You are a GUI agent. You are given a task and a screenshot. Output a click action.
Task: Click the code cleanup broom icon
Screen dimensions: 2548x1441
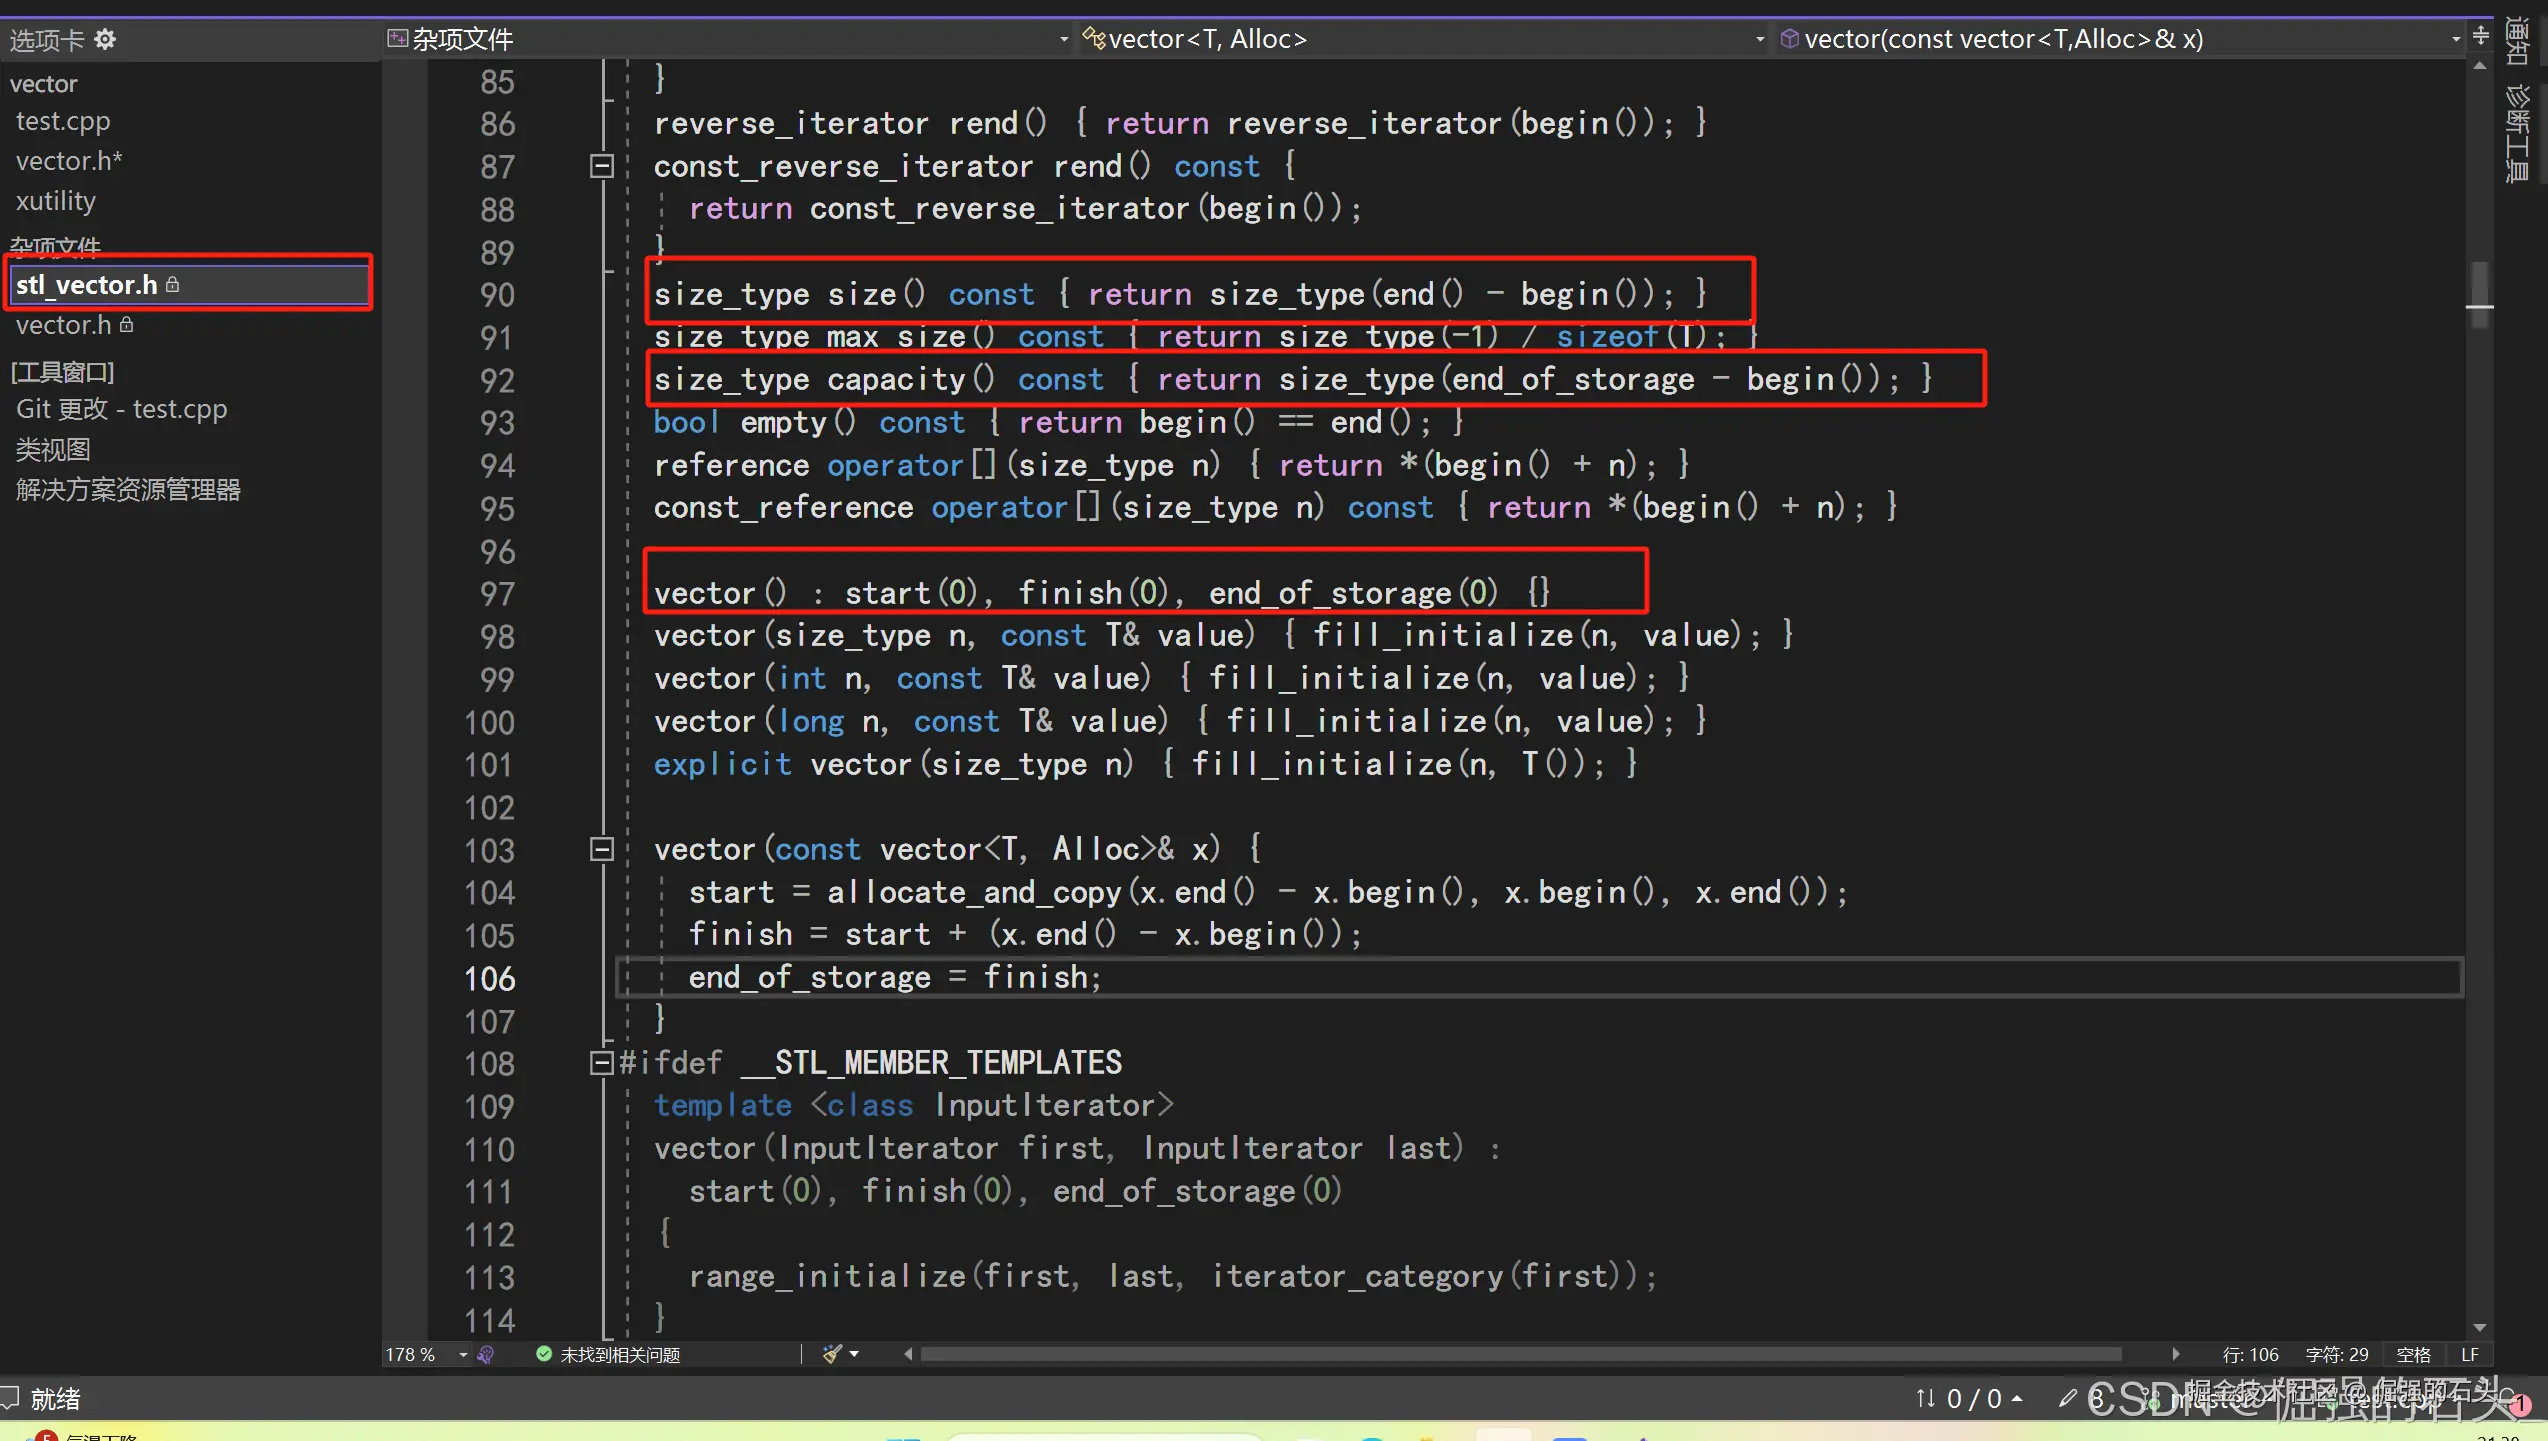[x=831, y=1354]
